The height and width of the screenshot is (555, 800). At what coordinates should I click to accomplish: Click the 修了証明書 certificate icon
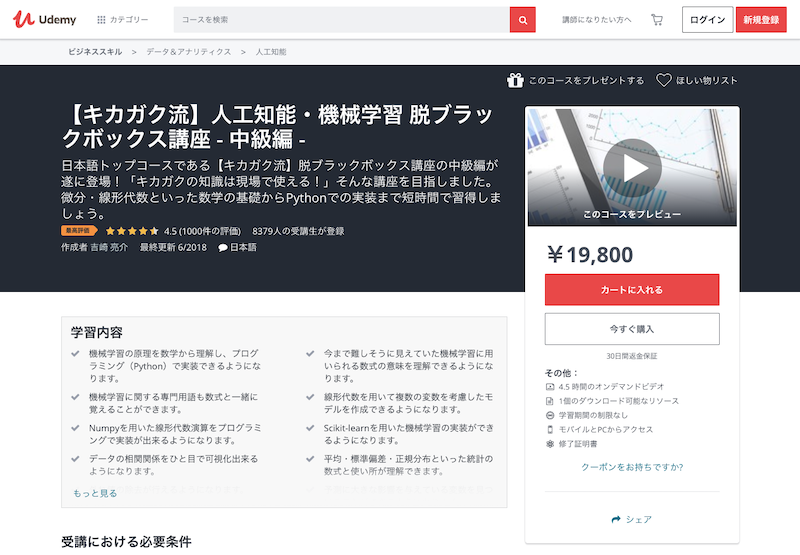550,444
